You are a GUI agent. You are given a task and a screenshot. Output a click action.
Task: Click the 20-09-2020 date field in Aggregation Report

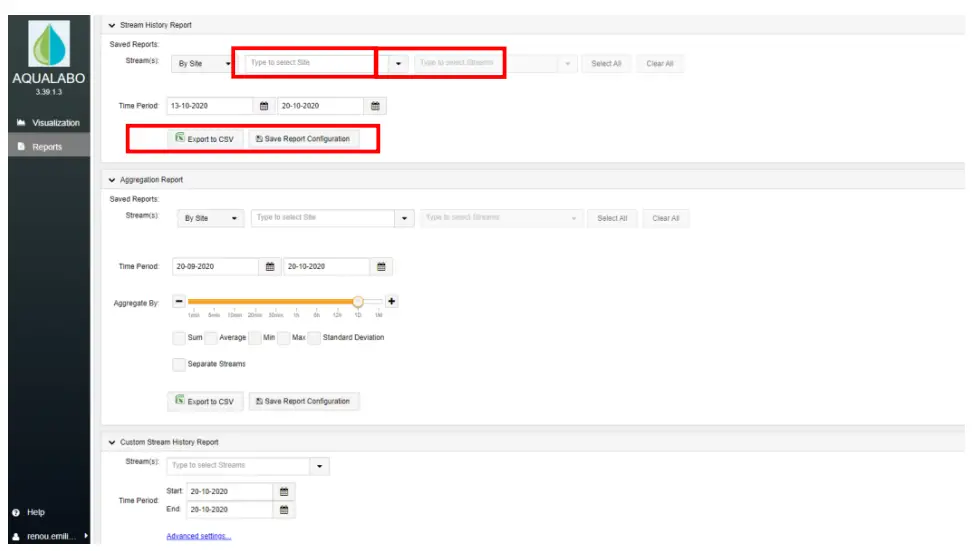(x=215, y=267)
